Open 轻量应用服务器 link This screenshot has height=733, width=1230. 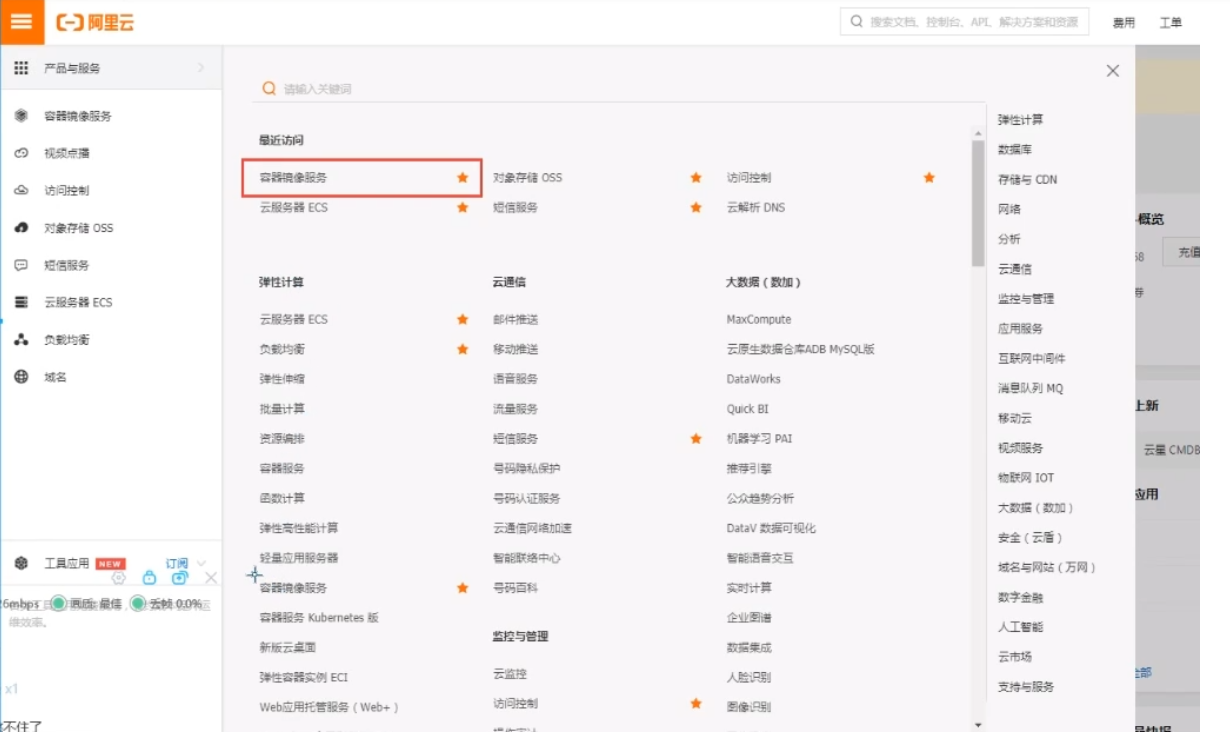click(299, 558)
